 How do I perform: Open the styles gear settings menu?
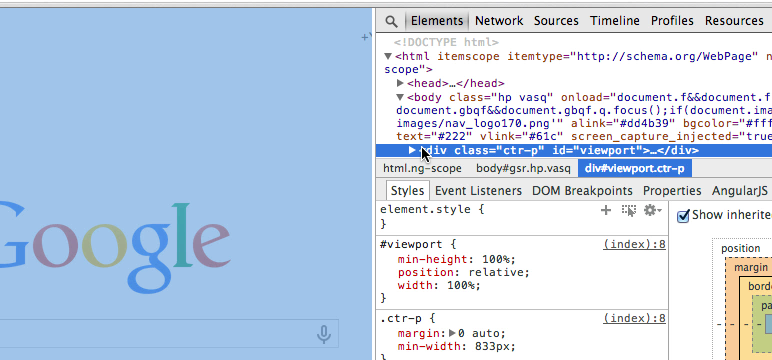tap(652, 210)
